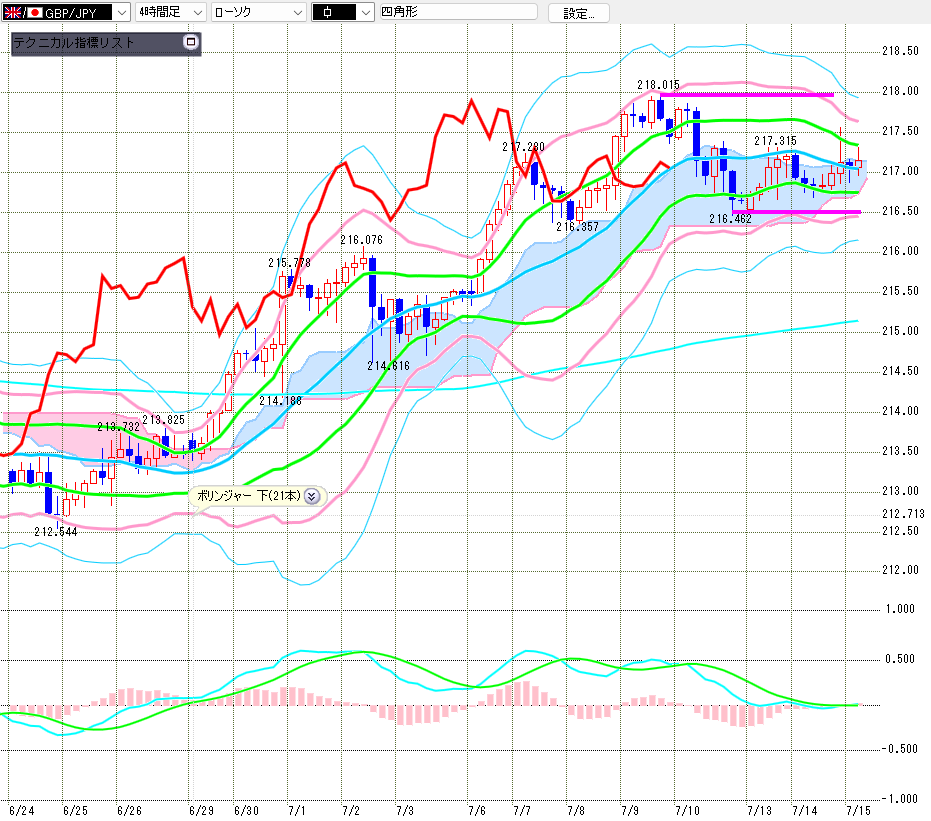The width and height of the screenshot is (931, 821).
Task: Click the MACD axis -0.500 label
Action: tap(900, 749)
